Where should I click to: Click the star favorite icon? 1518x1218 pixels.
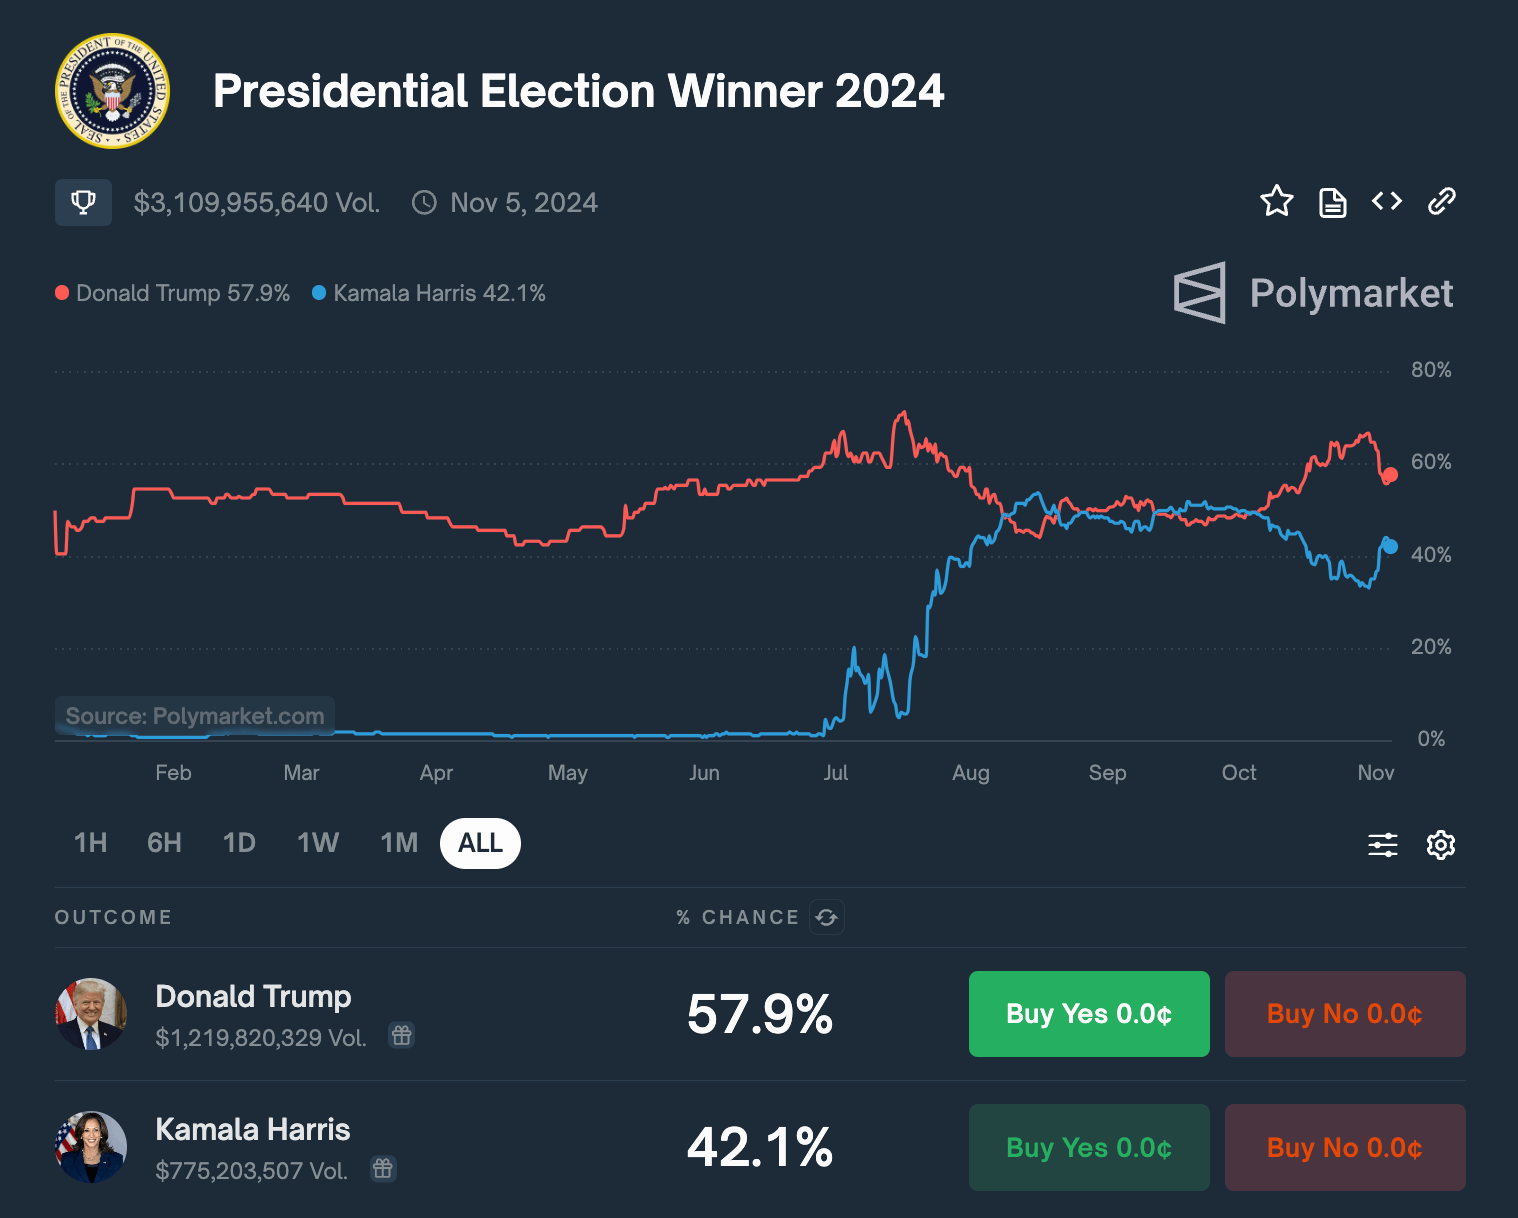[1277, 201]
